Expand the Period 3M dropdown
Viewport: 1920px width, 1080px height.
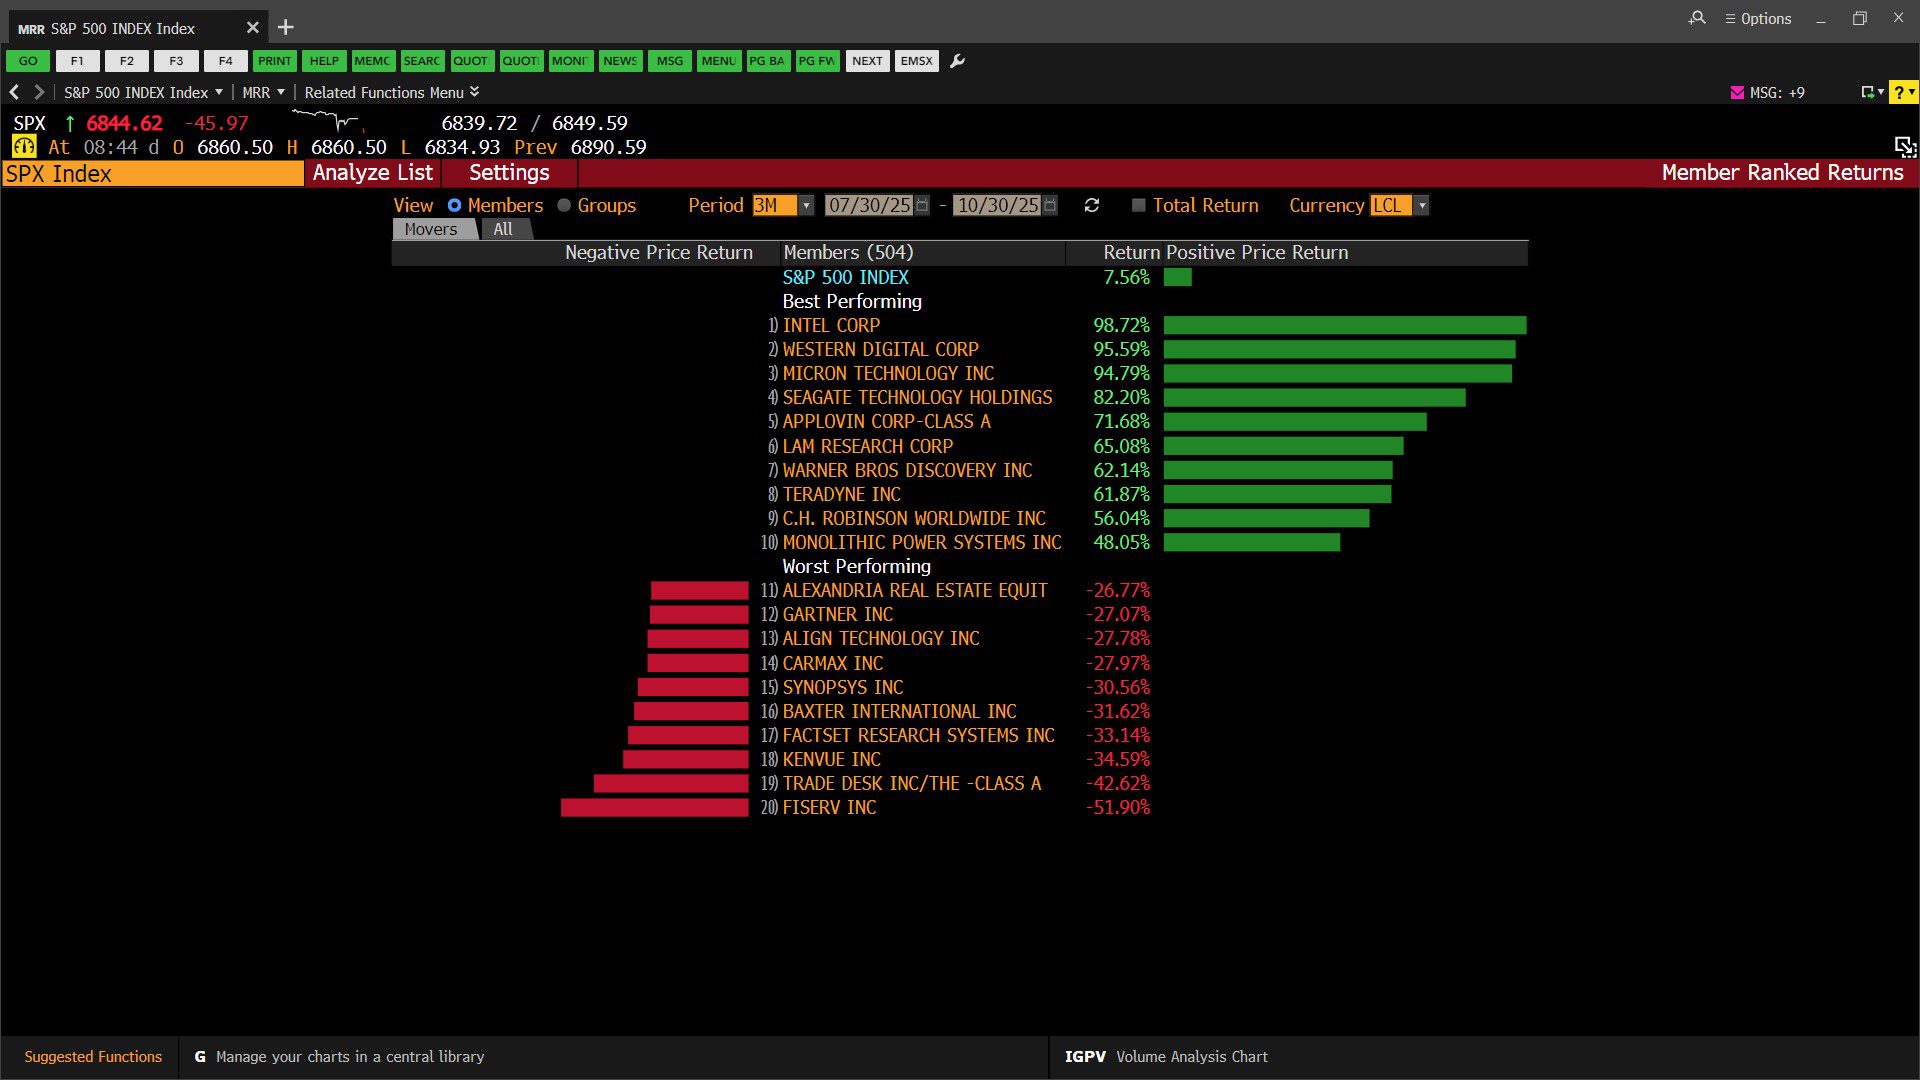tap(806, 205)
